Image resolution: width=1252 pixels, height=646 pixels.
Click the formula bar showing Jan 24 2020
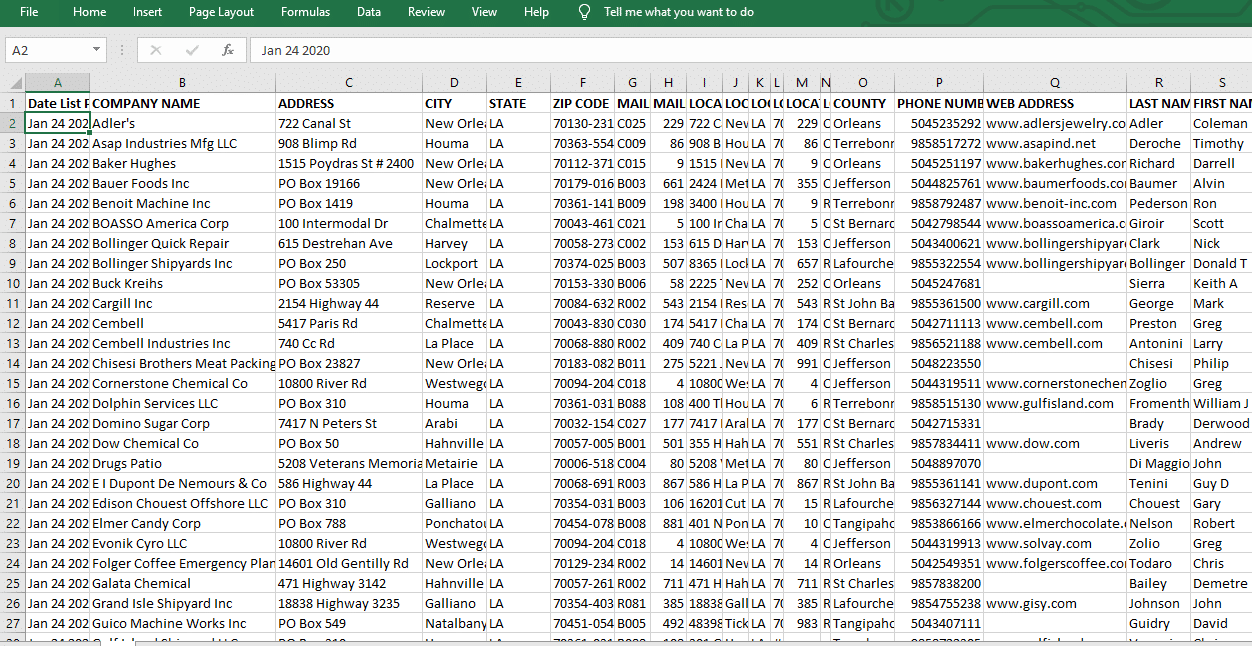click(750, 50)
